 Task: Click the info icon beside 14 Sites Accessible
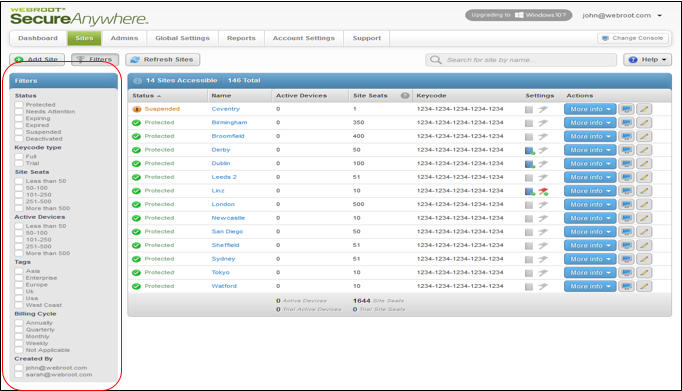pos(137,80)
